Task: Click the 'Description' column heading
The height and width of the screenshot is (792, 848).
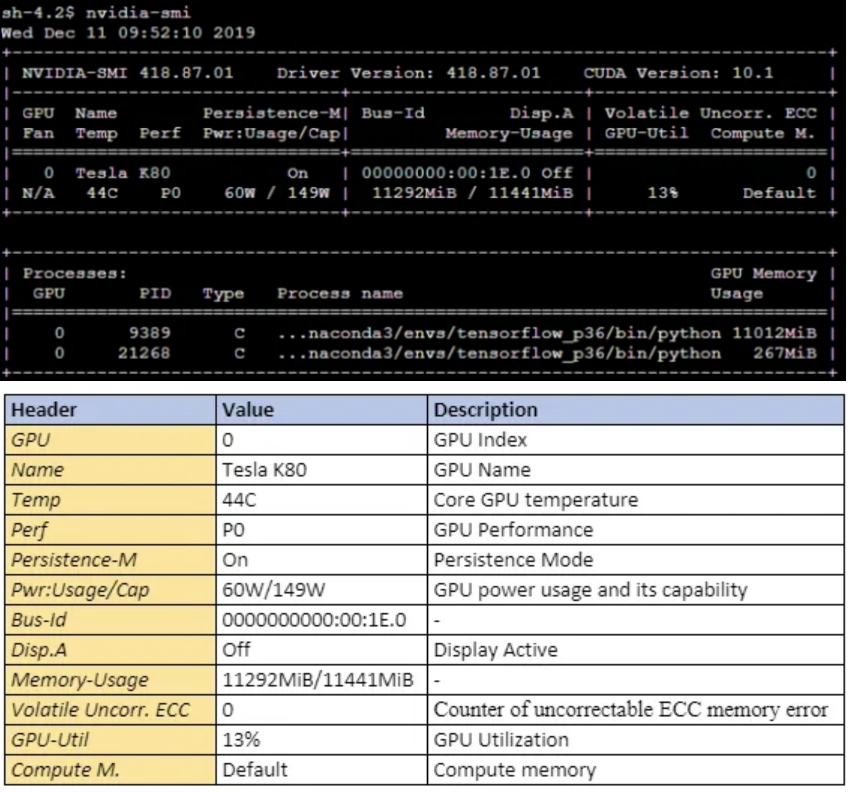Action: tap(485, 410)
